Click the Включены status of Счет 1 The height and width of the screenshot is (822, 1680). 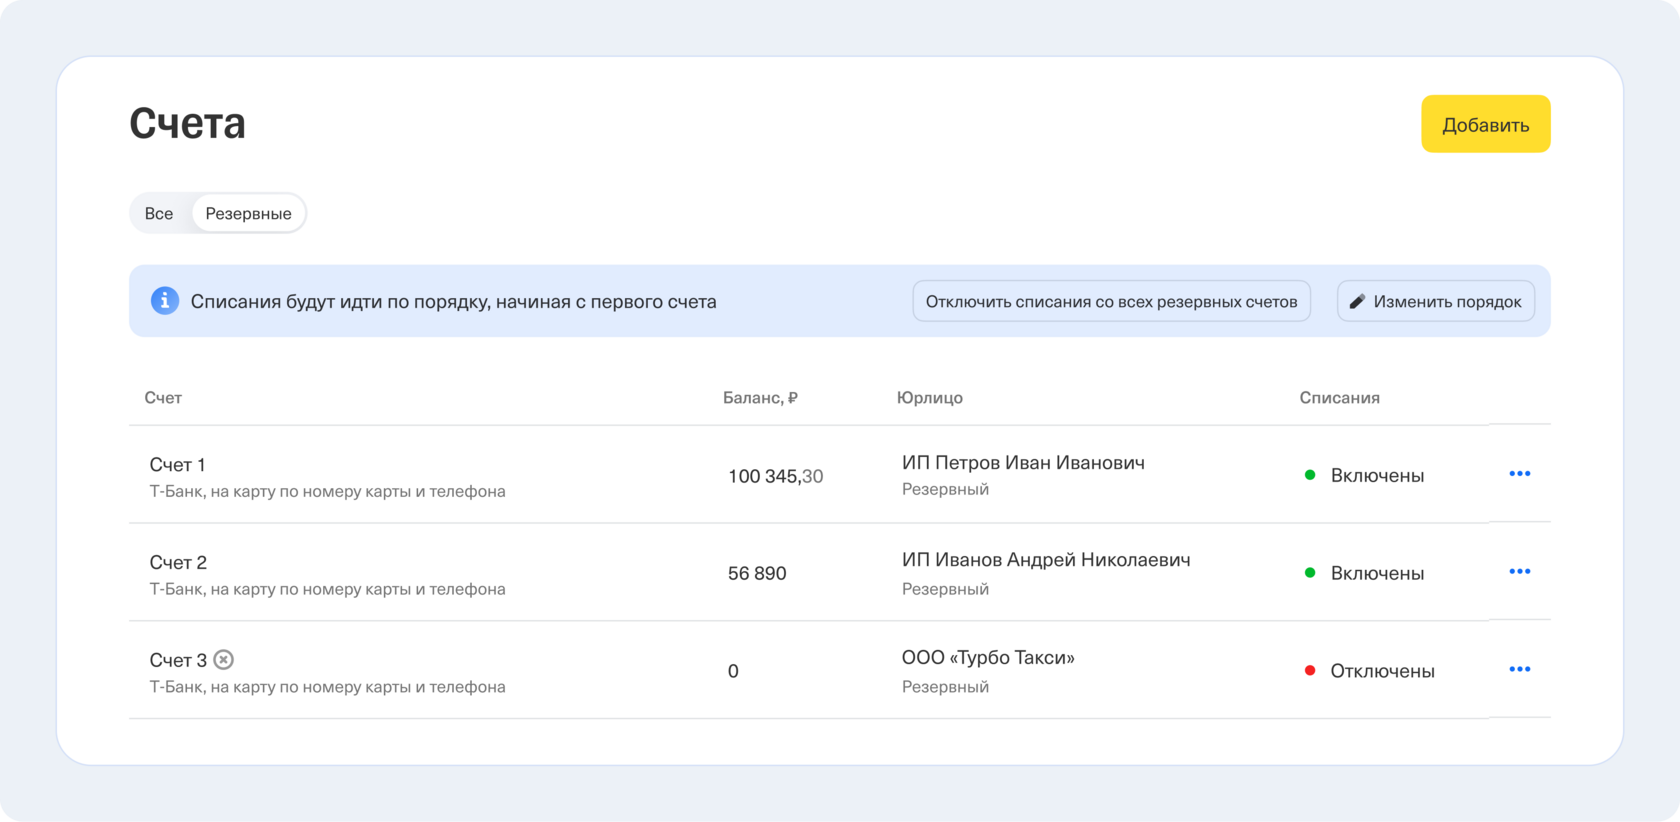tap(1377, 476)
